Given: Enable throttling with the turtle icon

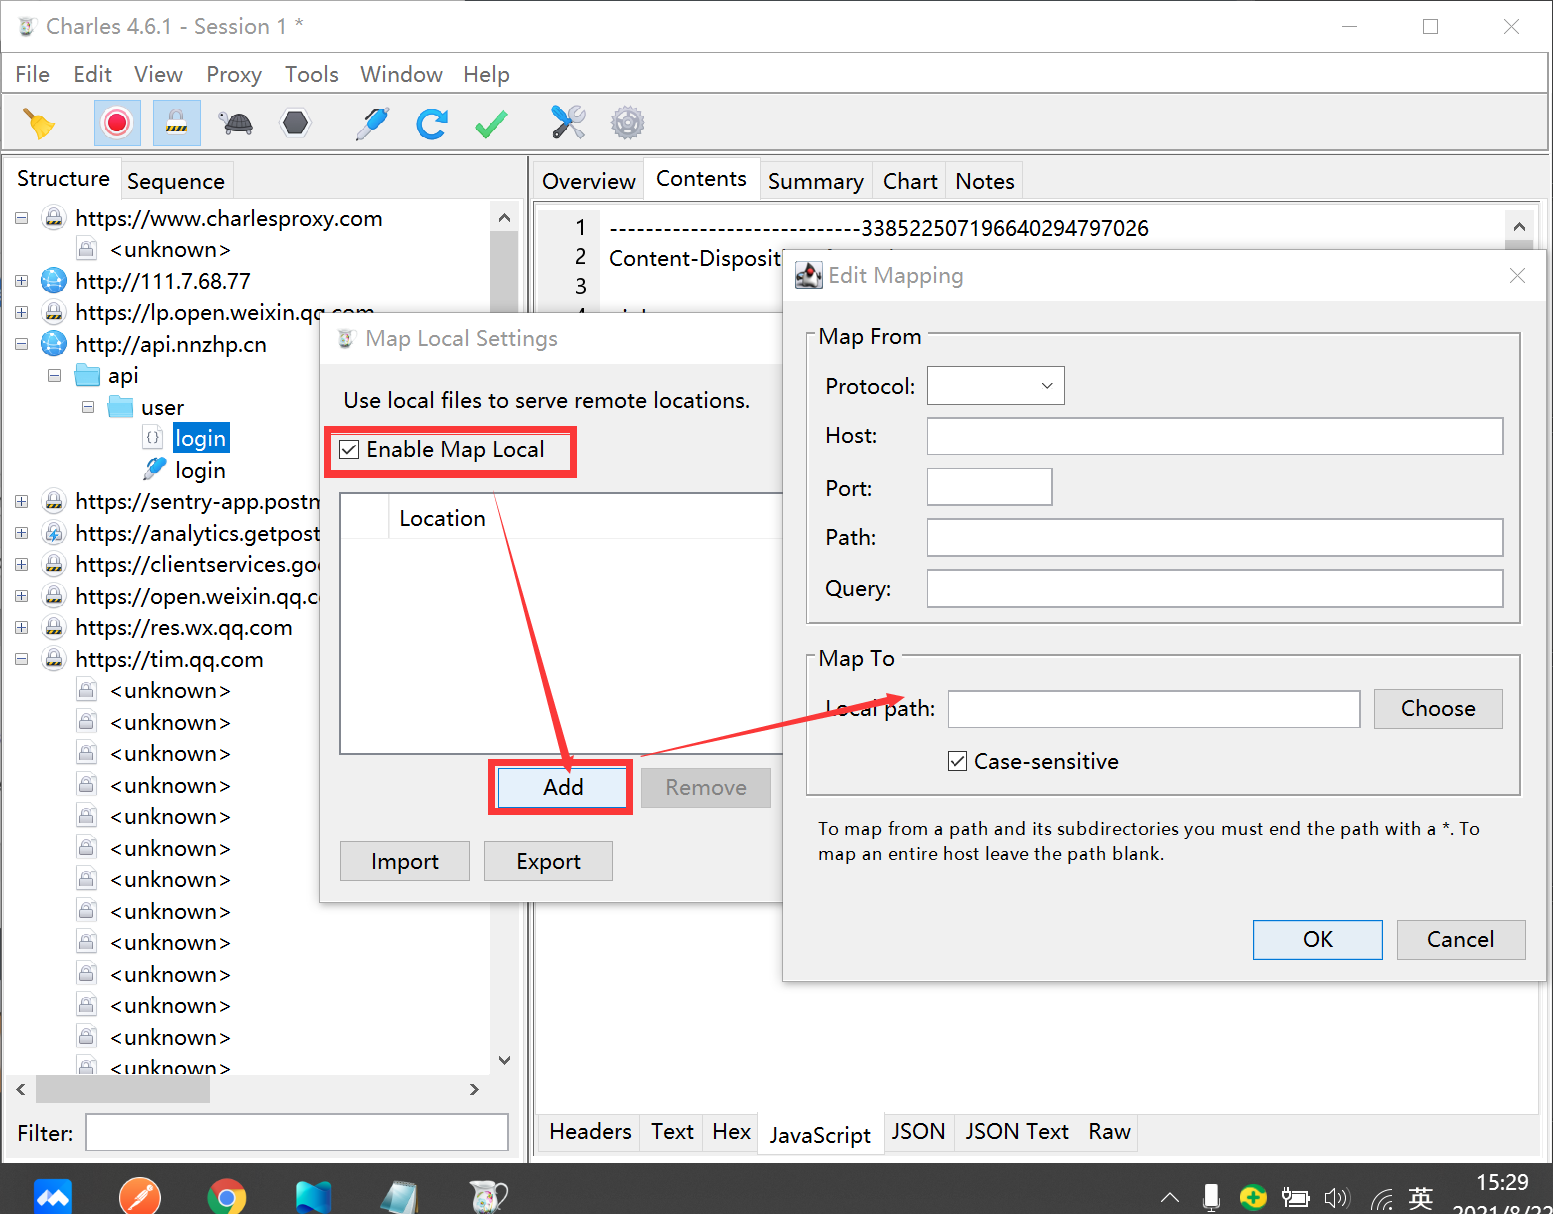Looking at the screenshot, I should coord(237,123).
